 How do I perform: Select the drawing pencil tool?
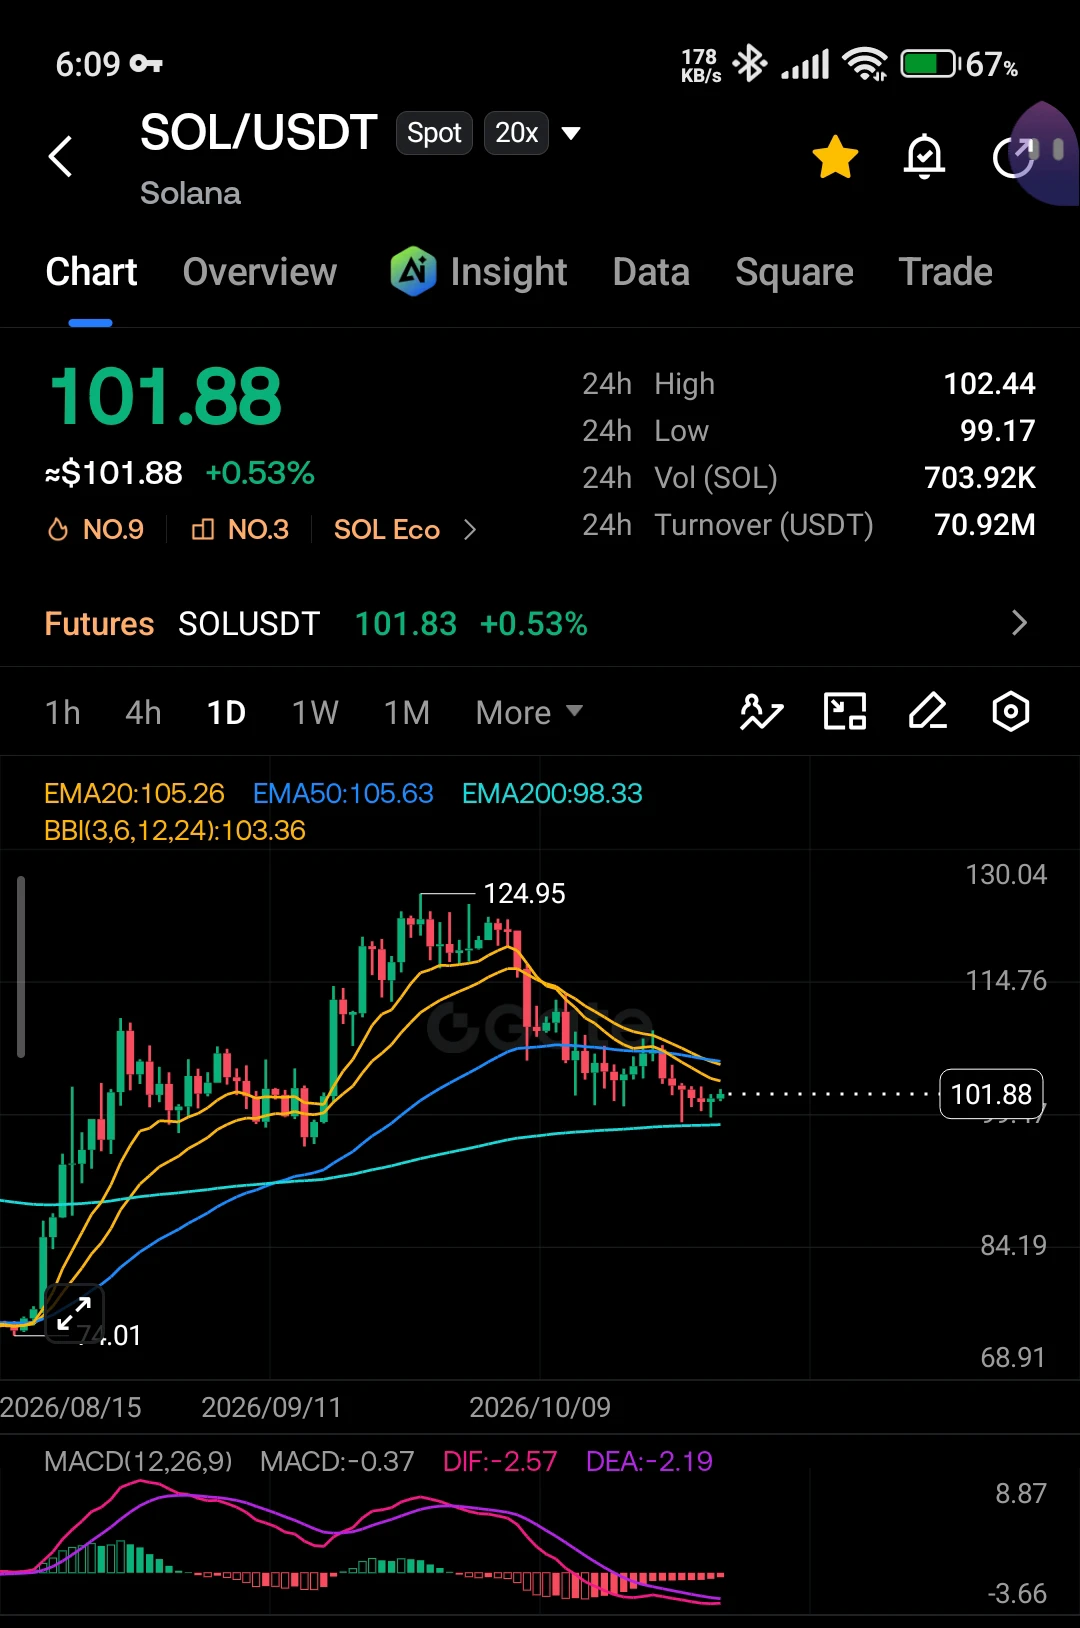pos(928,712)
